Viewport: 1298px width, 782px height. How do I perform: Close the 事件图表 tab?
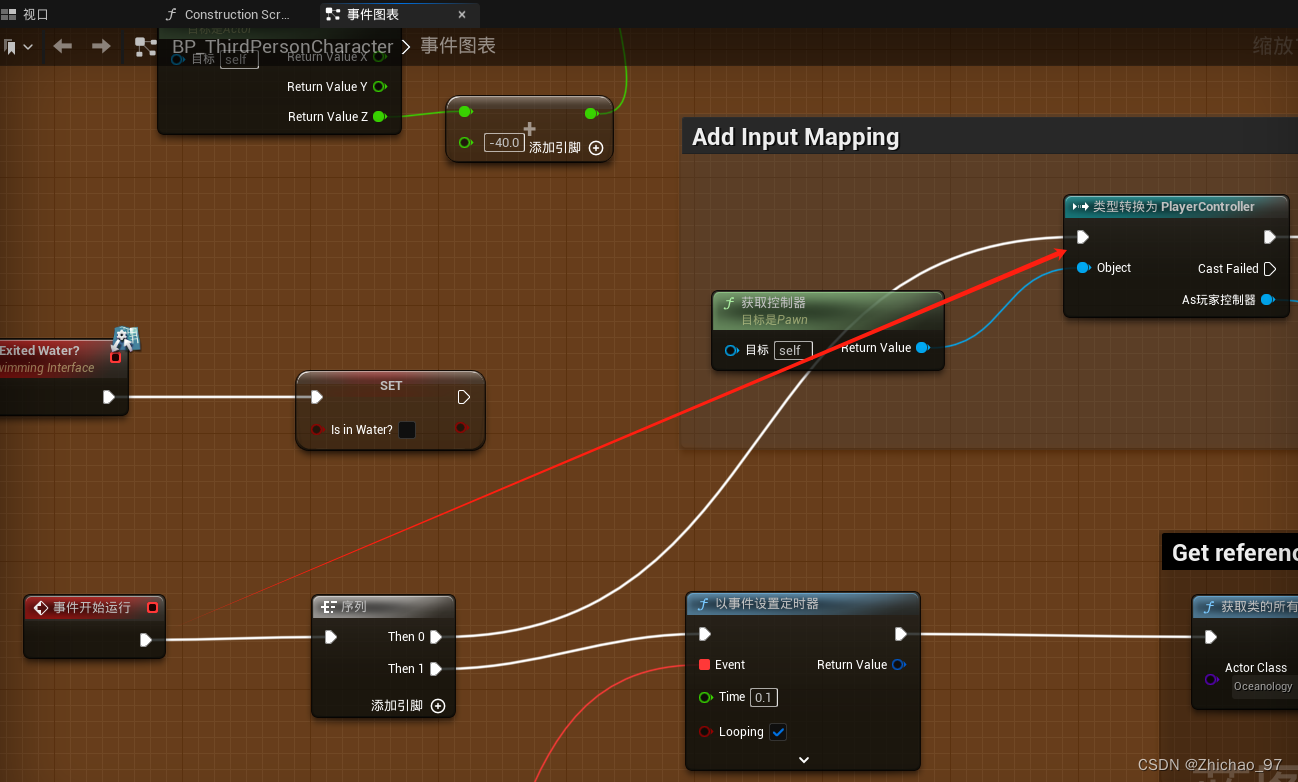(x=461, y=15)
